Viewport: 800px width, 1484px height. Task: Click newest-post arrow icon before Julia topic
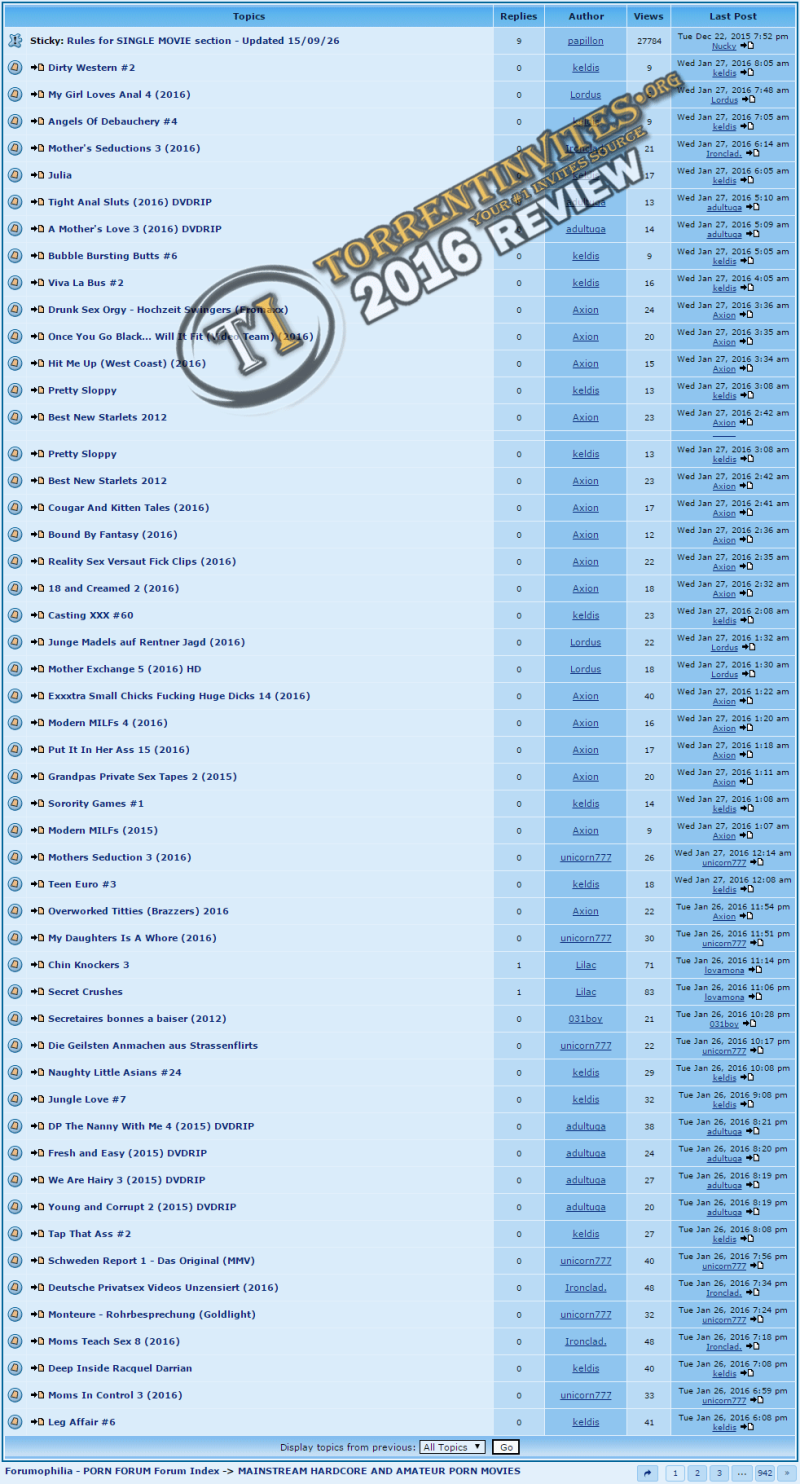(38, 175)
